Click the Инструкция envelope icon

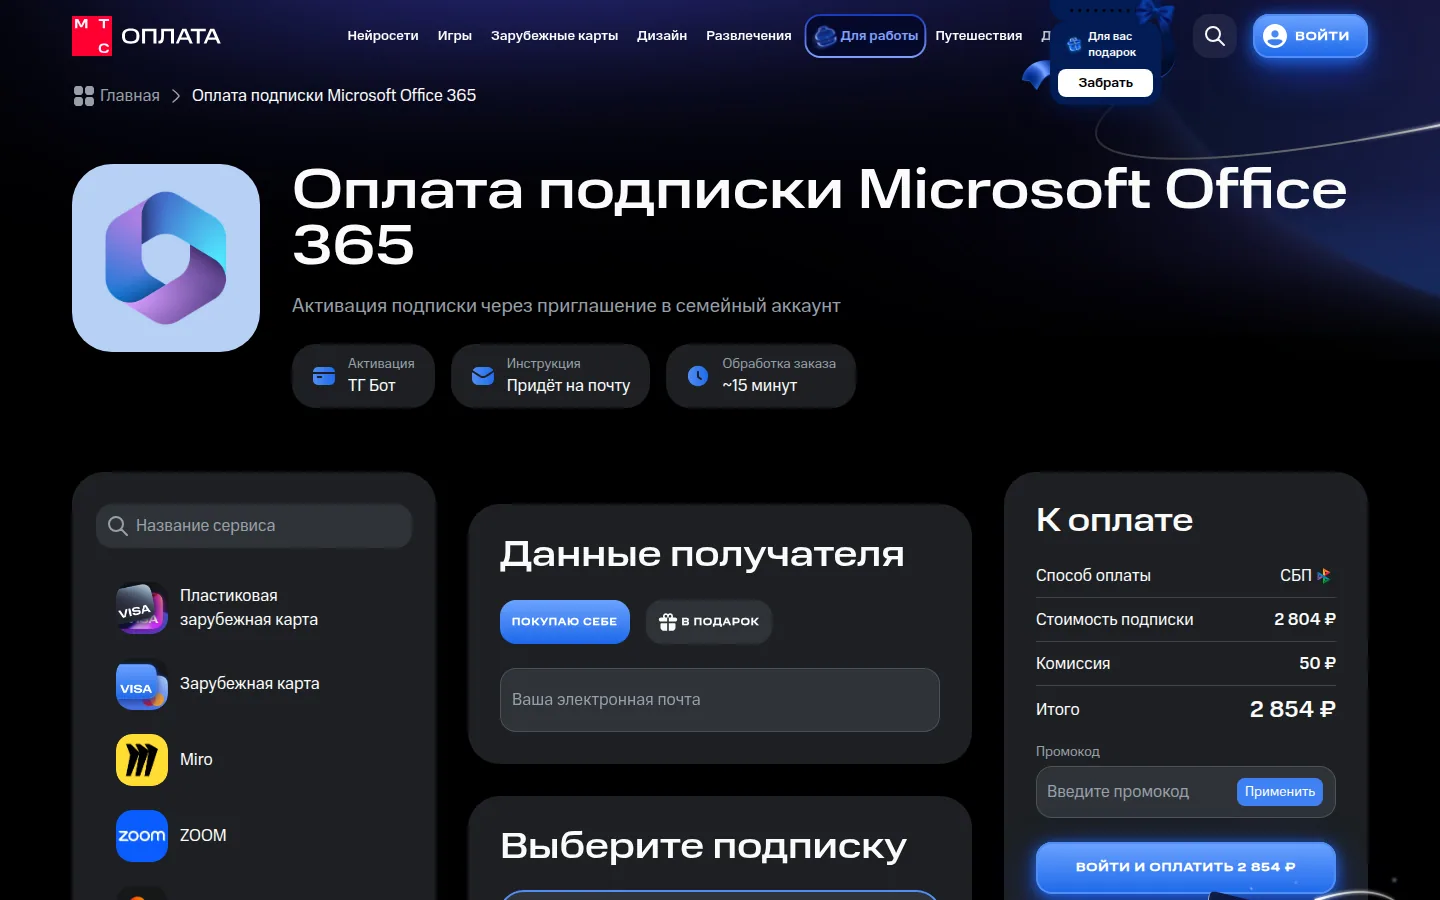483,376
